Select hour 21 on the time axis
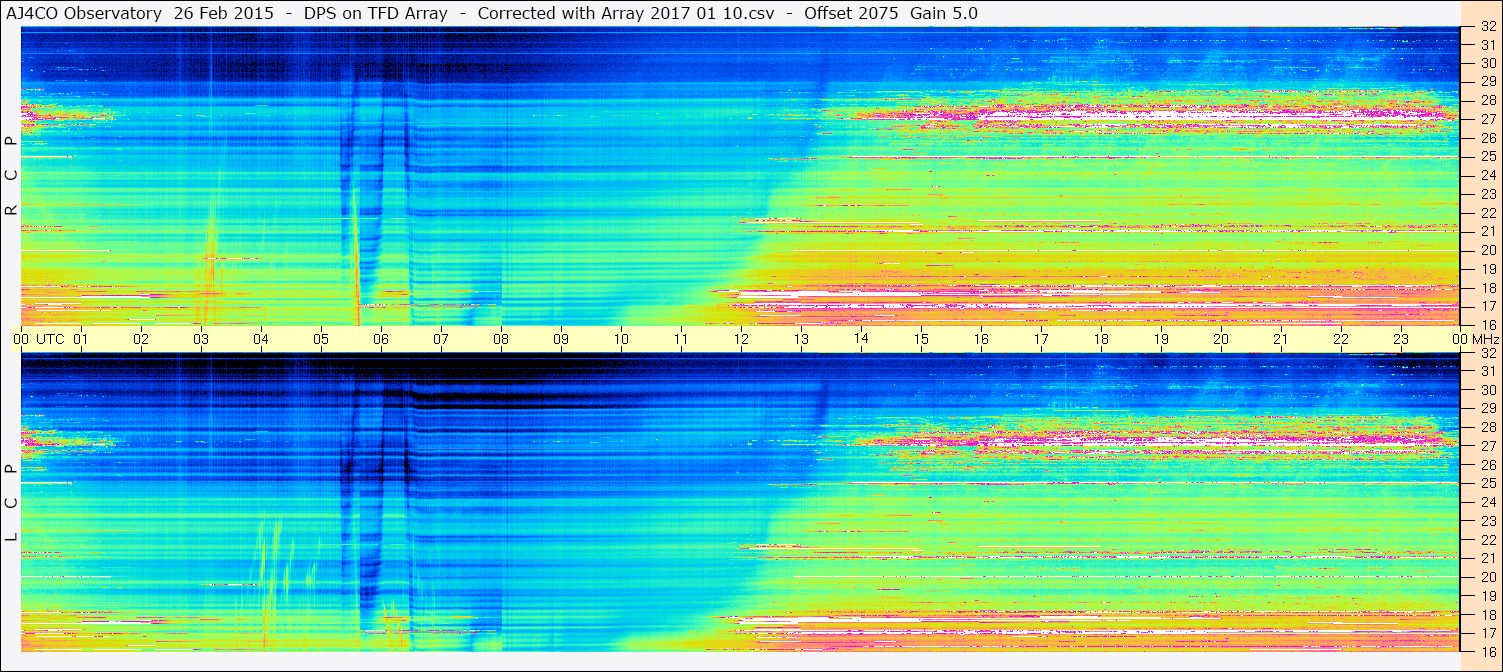 [1281, 339]
